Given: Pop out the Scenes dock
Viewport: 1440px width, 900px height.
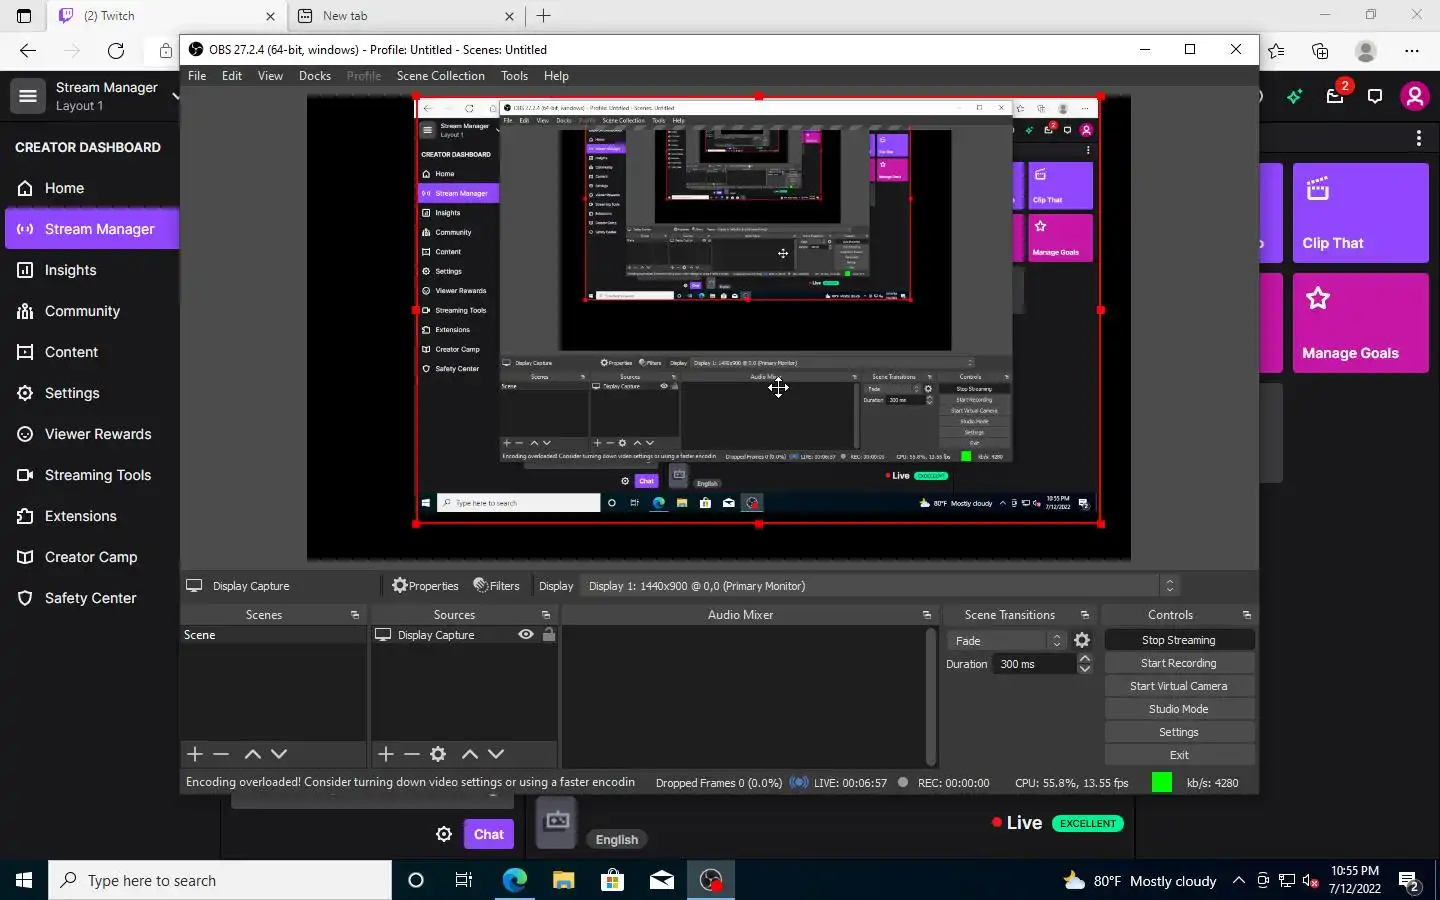Looking at the screenshot, I should (x=355, y=615).
